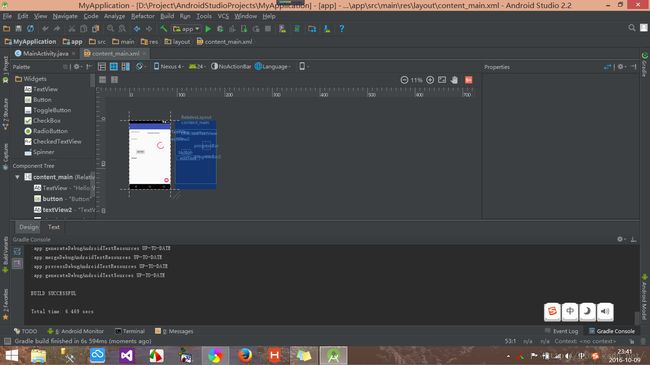Select Design plus Blueprint view icon
The image size is (650, 365).
point(126,66)
